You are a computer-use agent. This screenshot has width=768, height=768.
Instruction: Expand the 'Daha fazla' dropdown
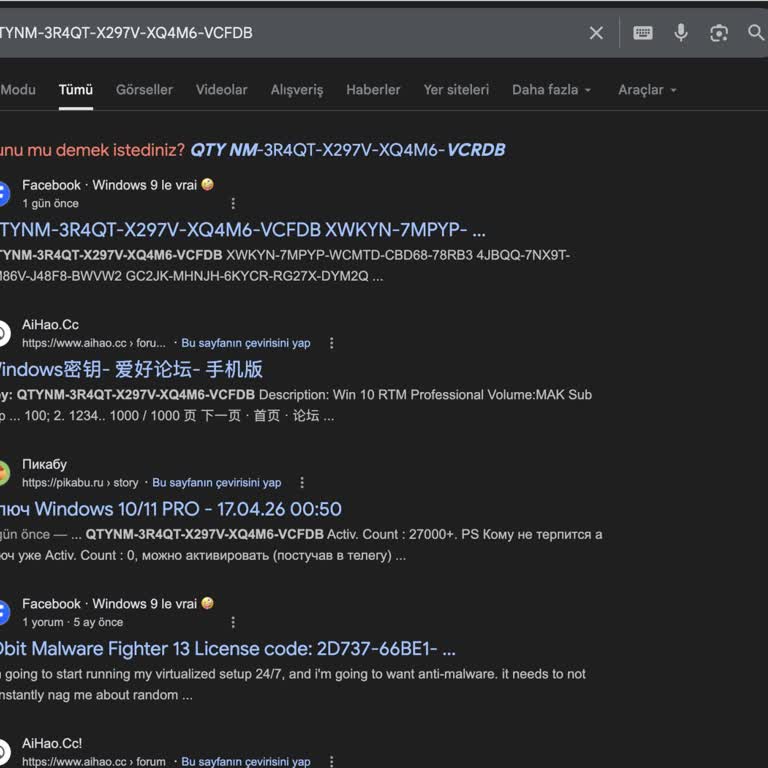(x=551, y=90)
